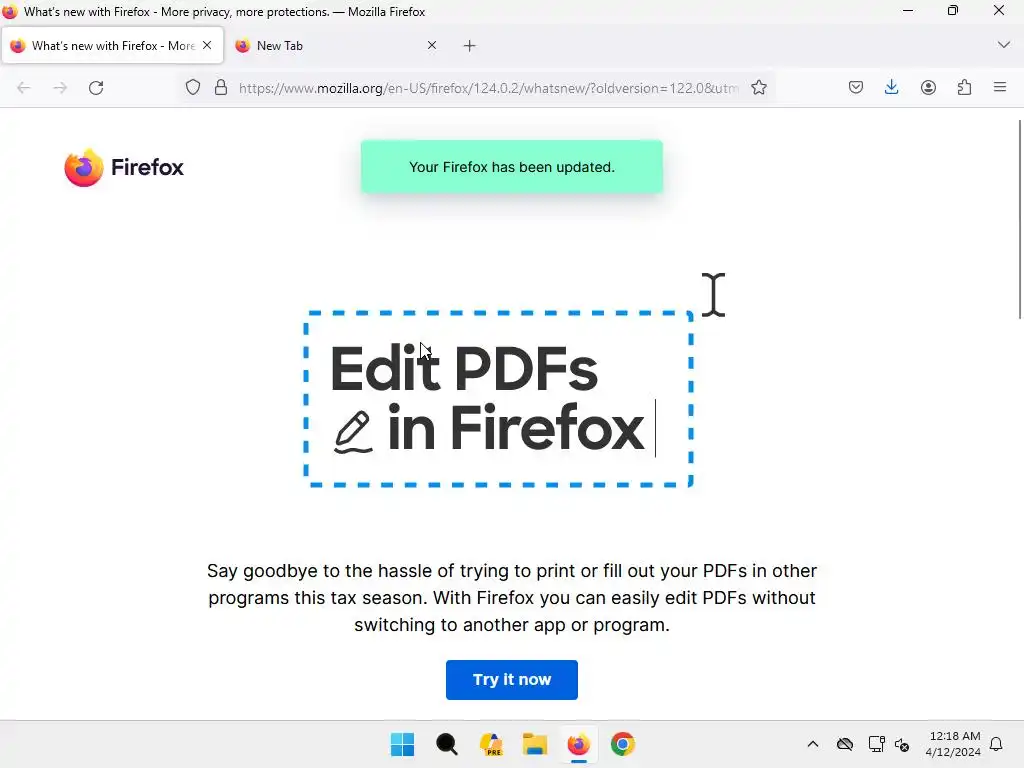Image resolution: width=1024 pixels, height=768 pixels.
Task: Bookmark this page with the star icon
Action: [759, 88]
